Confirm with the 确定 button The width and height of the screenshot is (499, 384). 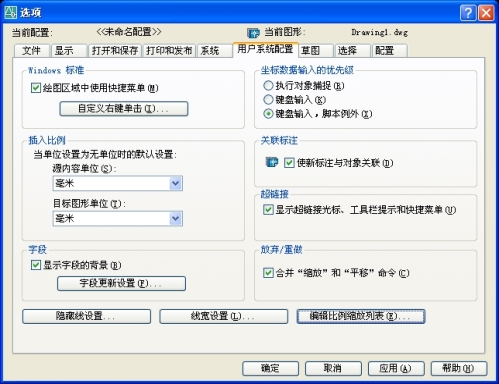coord(270,369)
